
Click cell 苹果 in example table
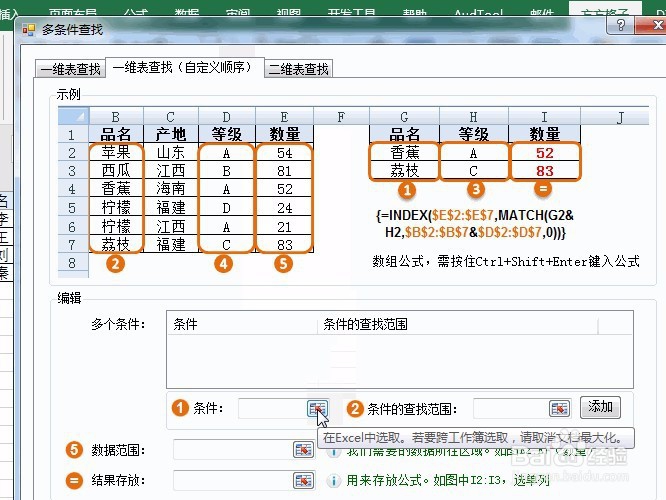116,153
